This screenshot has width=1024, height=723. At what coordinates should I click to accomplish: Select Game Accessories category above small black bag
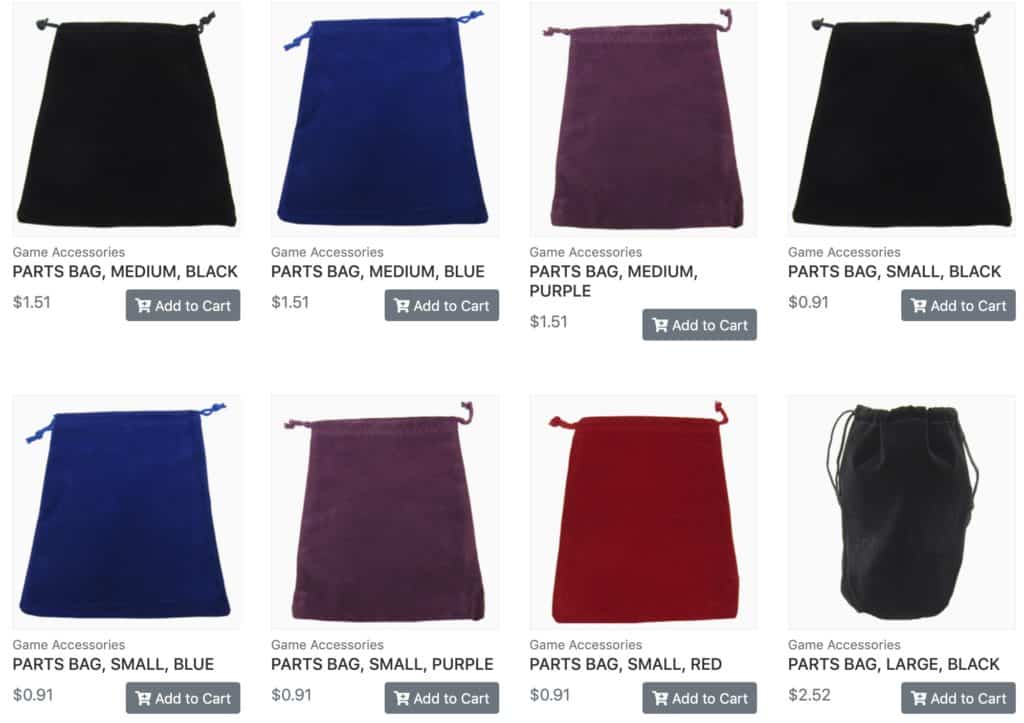coord(844,252)
